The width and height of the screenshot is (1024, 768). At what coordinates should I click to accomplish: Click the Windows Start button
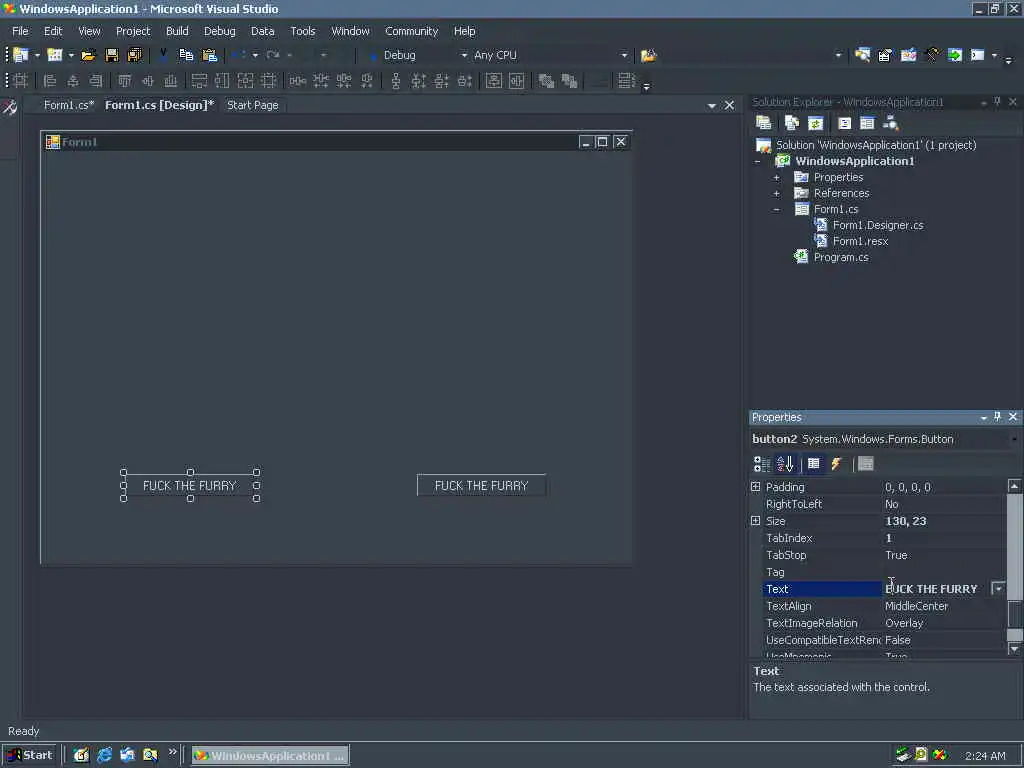point(30,755)
